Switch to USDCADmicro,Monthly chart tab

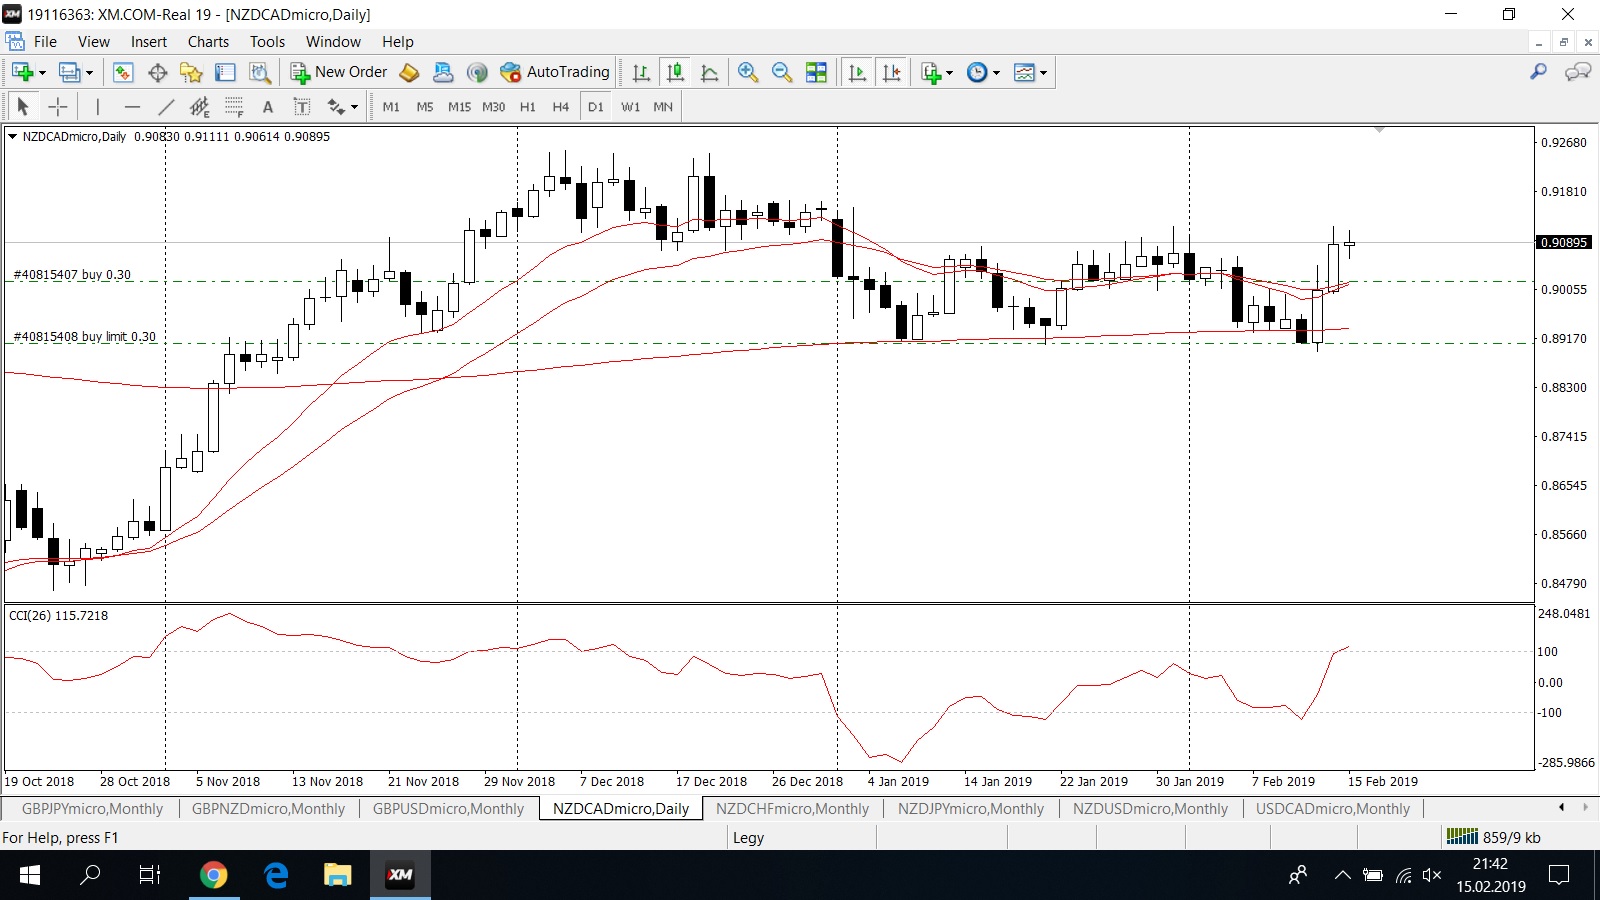[x=1333, y=809]
